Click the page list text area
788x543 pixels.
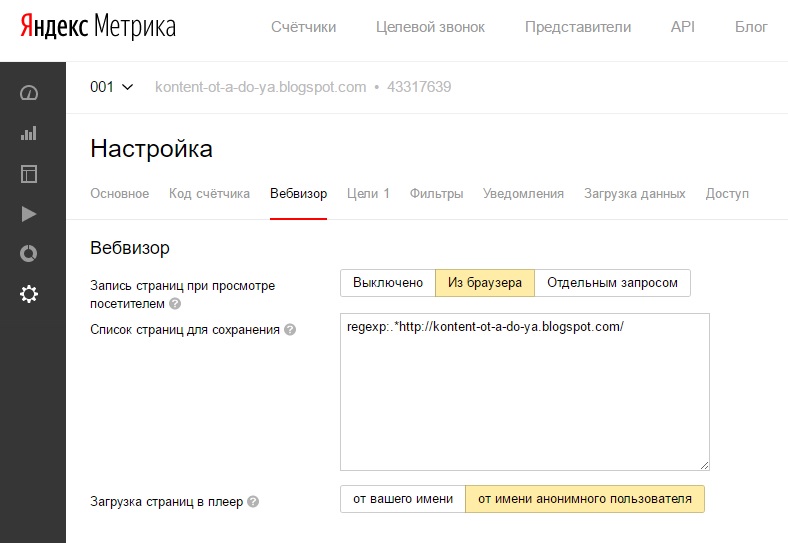tap(524, 400)
